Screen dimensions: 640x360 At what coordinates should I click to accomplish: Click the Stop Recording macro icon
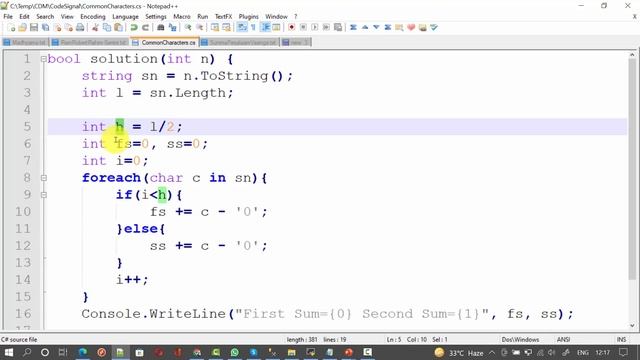pyautogui.click(x=303, y=27)
